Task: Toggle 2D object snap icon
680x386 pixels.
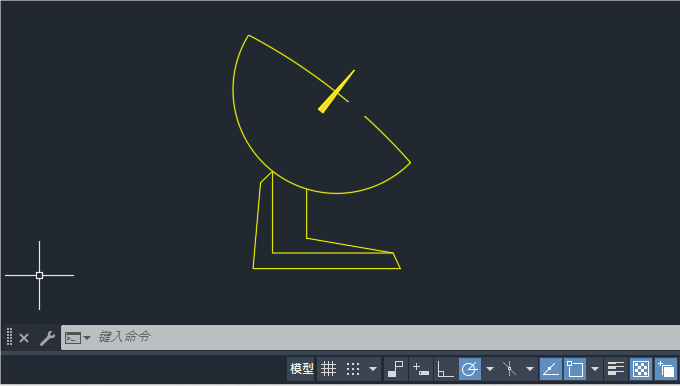Action: [575, 369]
